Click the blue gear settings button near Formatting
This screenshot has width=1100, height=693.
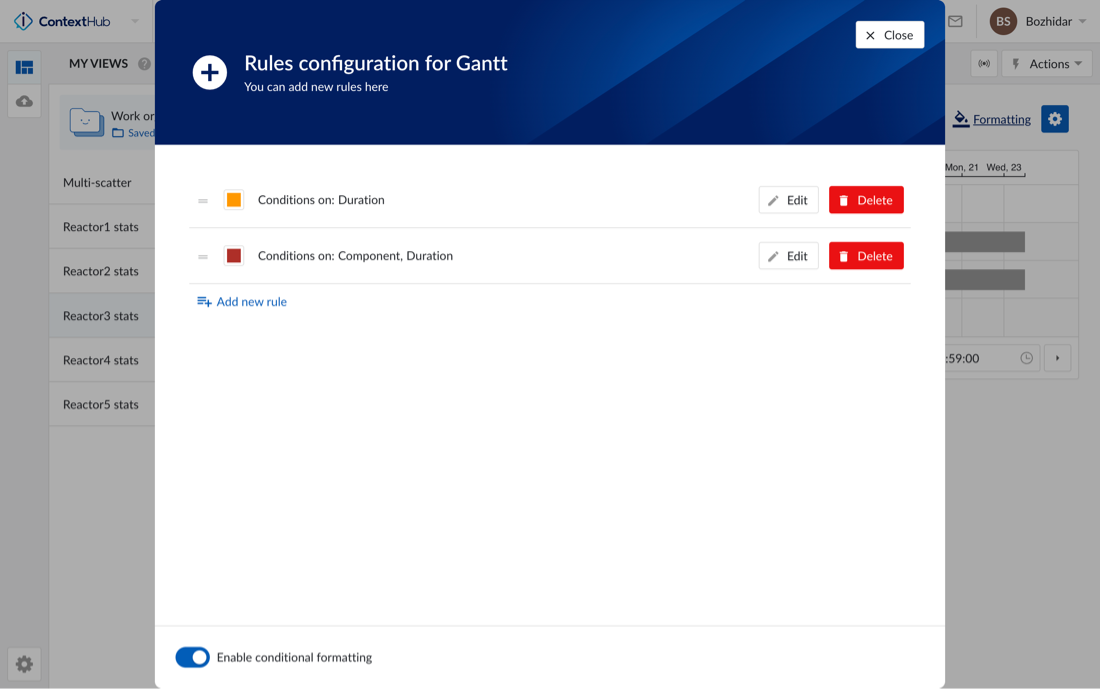tap(1054, 119)
